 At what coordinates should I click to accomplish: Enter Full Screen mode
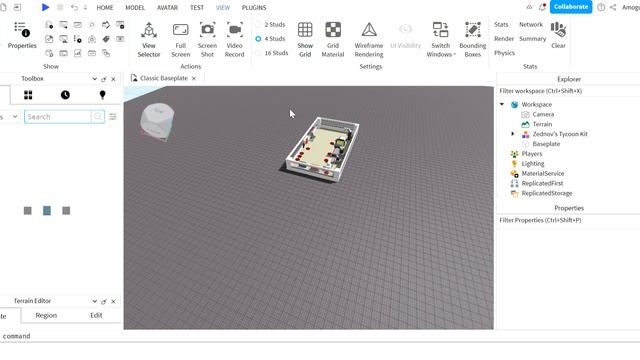click(x=180, y=40)
